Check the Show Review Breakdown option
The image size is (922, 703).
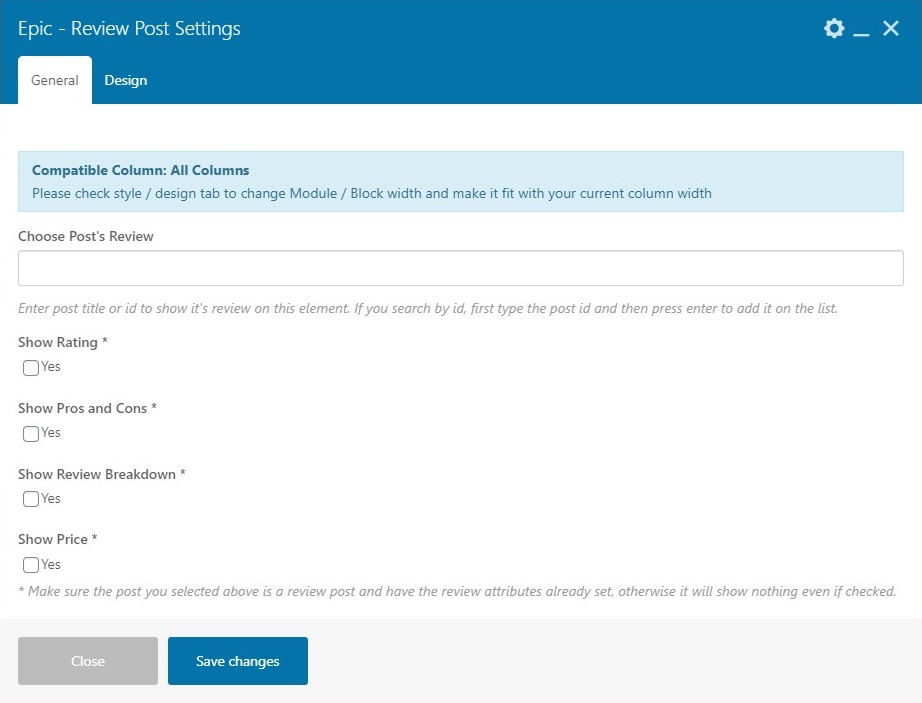[31, 499]
